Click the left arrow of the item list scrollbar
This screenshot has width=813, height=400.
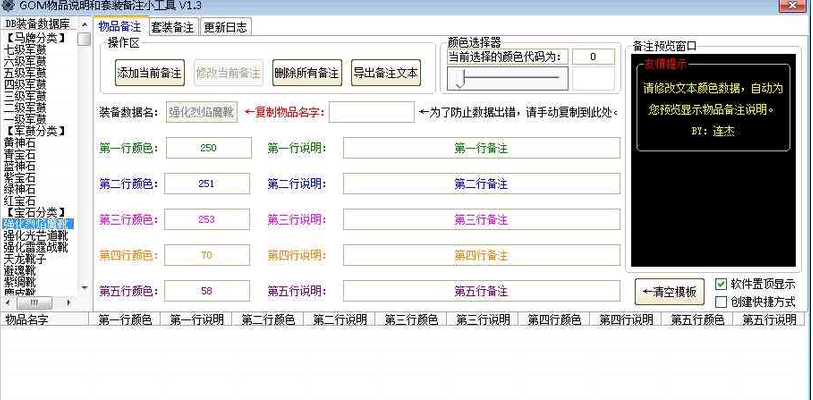click(x=6, y=301)
